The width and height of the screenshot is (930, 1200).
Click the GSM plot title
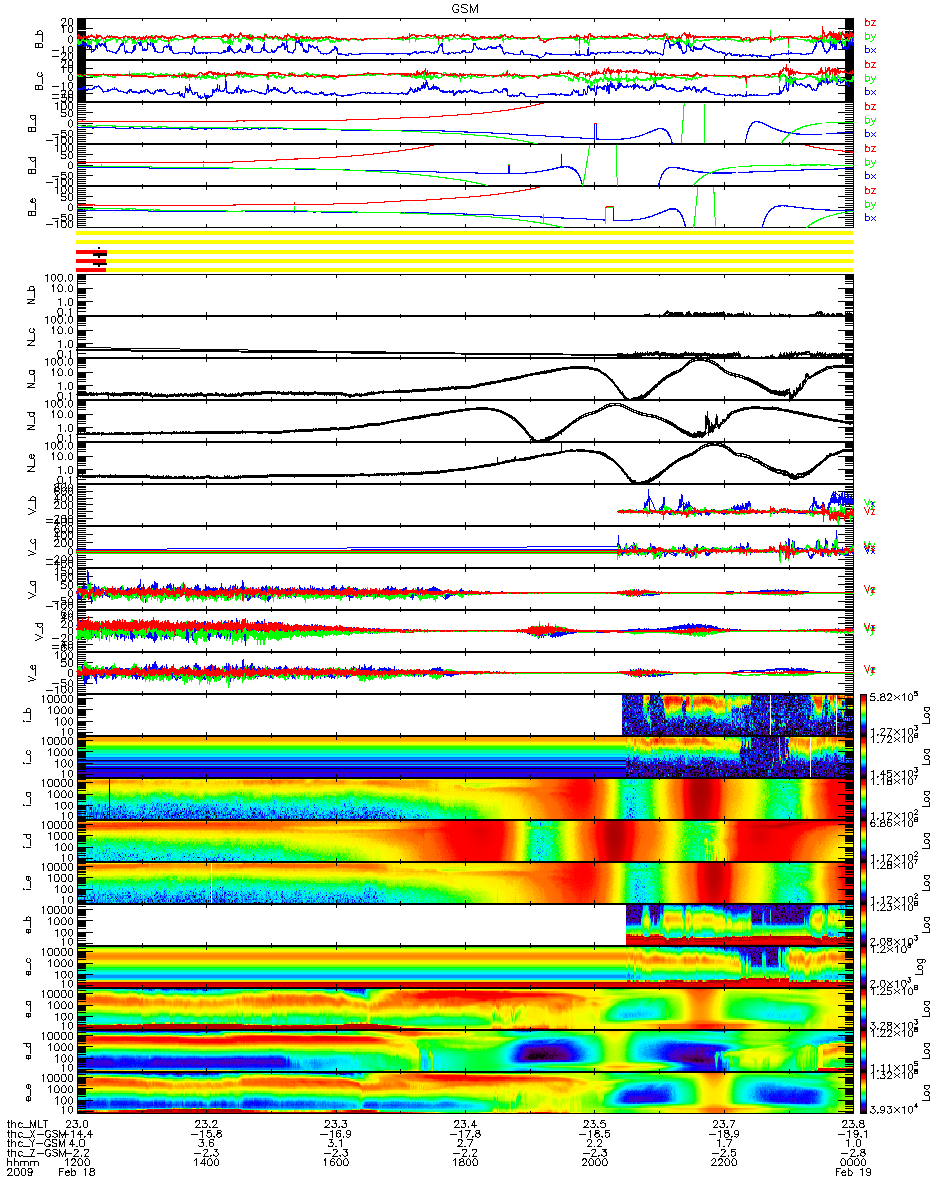(x=464, y=7)
